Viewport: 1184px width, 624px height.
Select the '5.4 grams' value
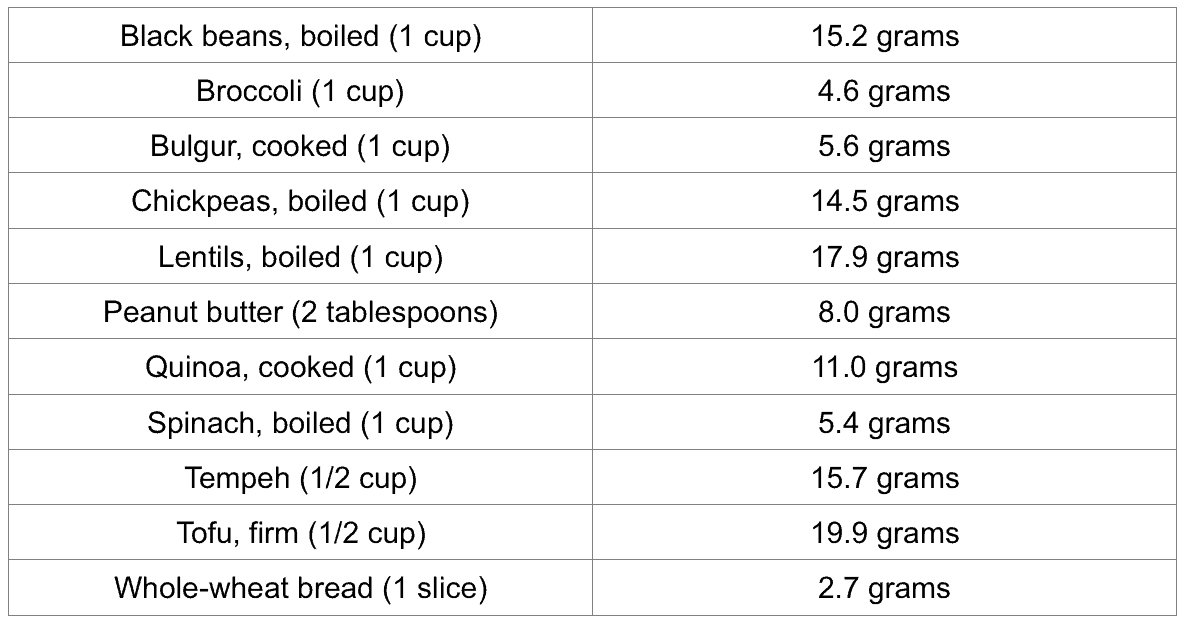(x=884, y=423)
